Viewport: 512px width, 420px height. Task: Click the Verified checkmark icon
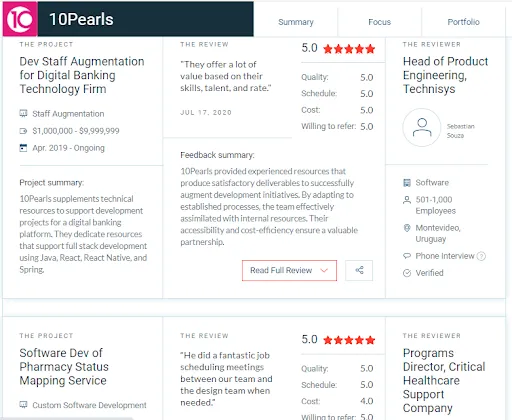pyautogui.click(x=407, y=273)
